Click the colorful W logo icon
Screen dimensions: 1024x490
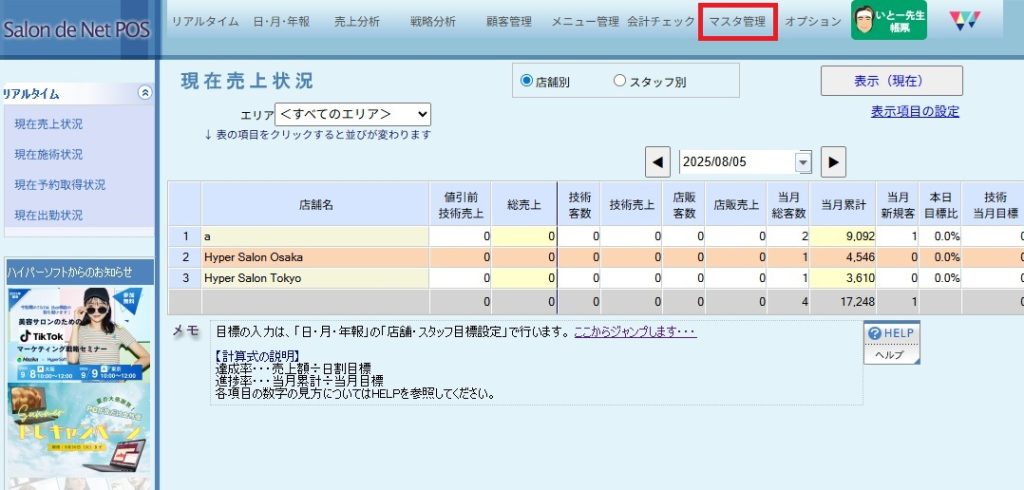(x=965, y=21)
